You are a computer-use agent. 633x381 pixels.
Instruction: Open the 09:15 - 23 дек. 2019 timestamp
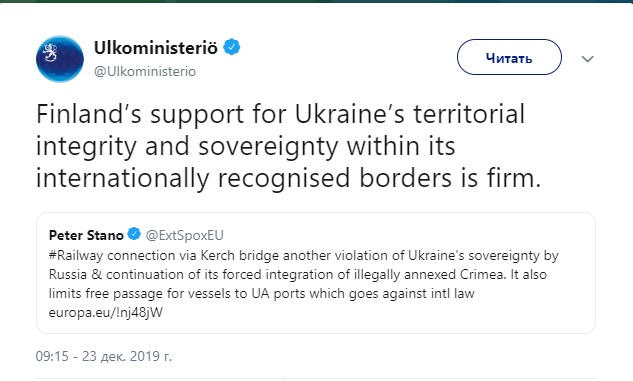tap(104, 356)
